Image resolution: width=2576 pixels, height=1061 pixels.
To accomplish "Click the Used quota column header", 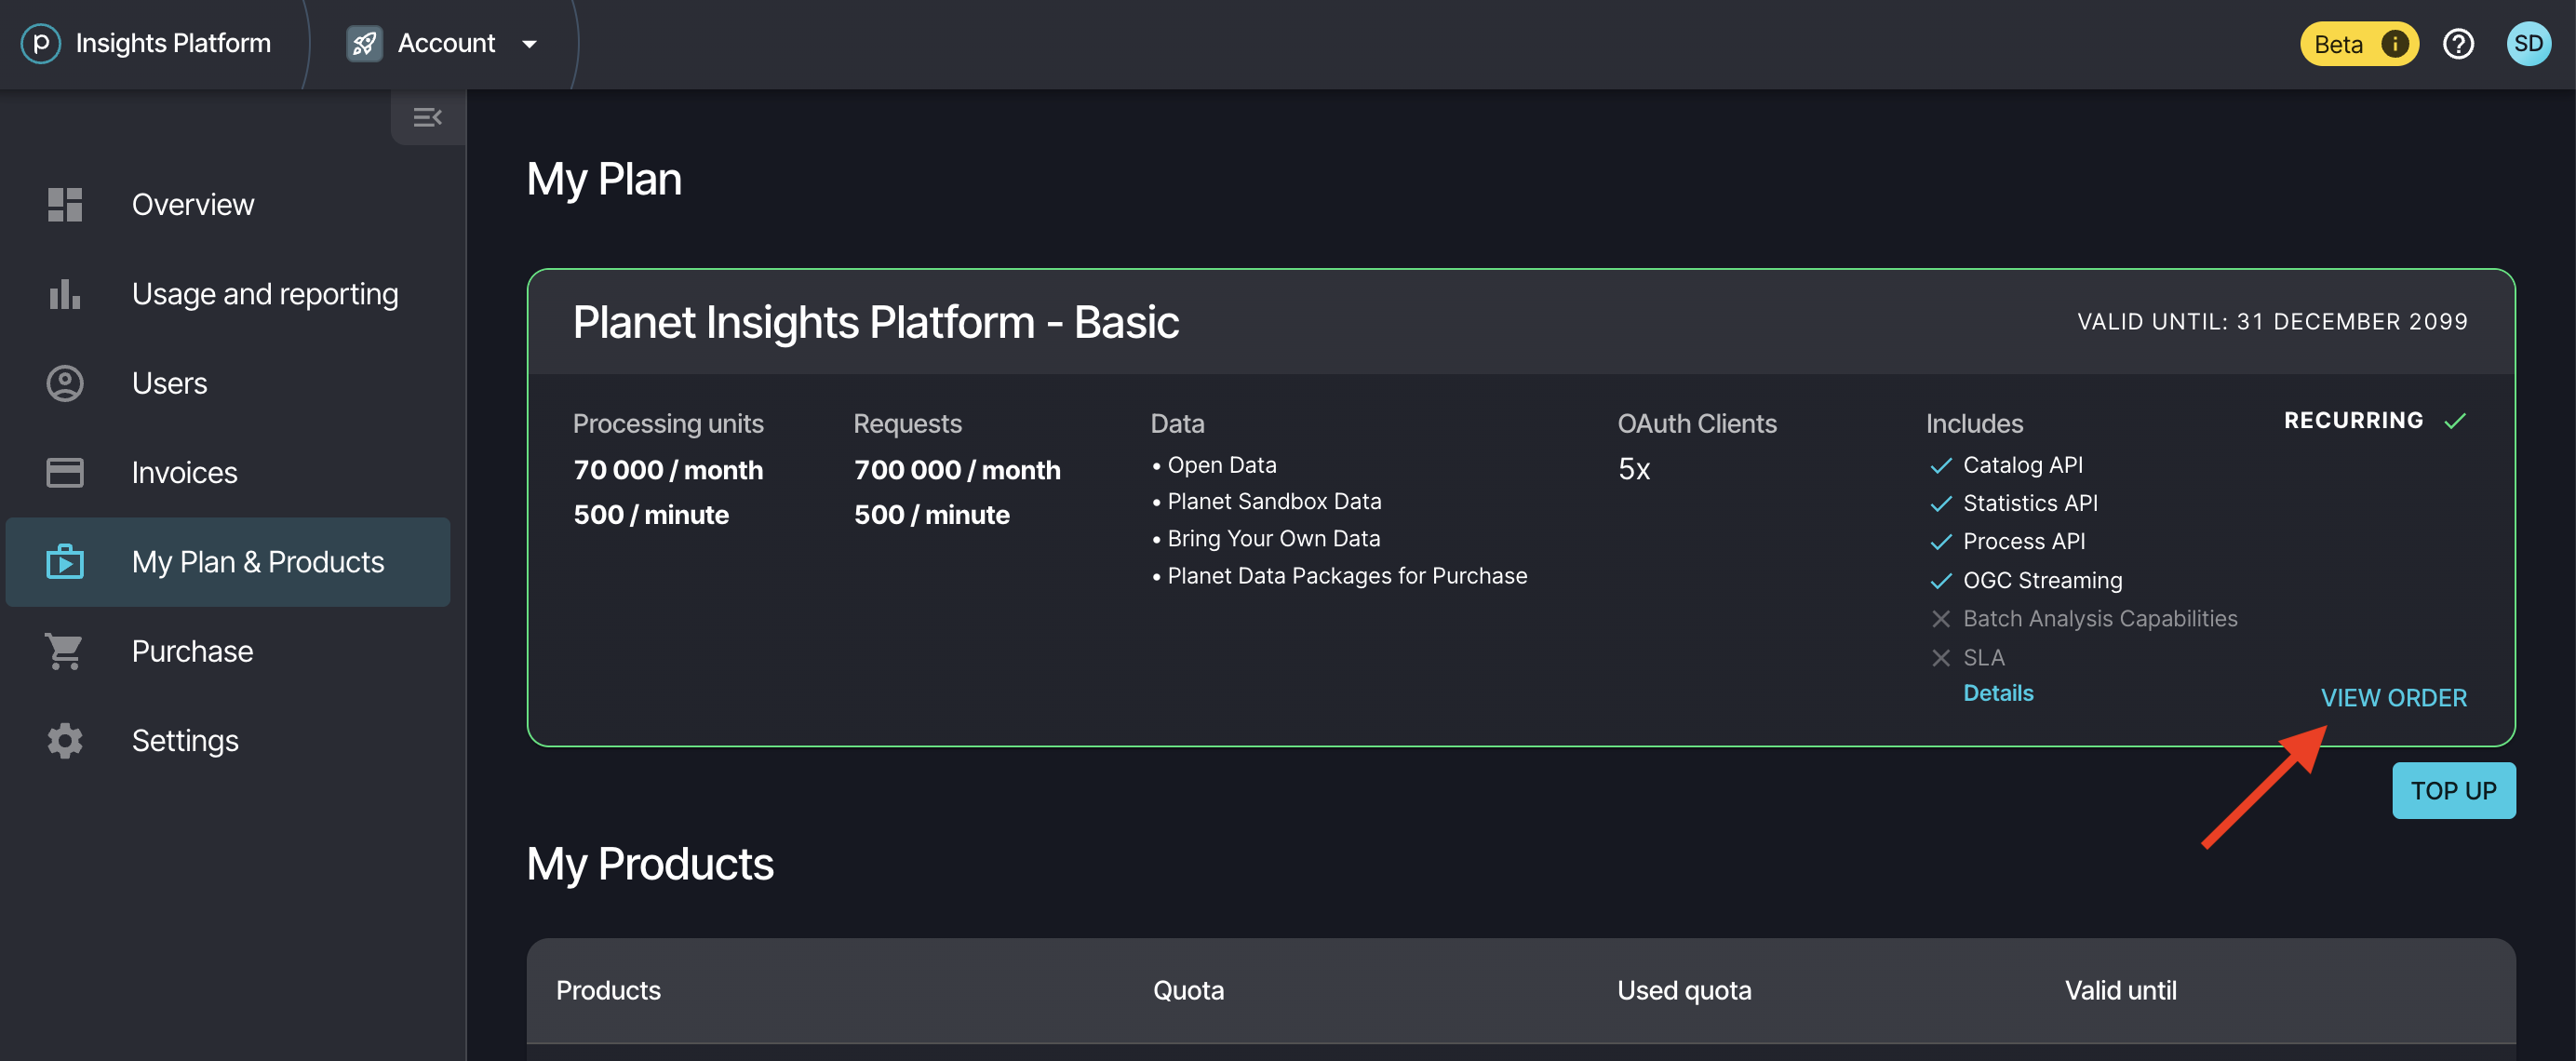I will click(x=1684, y=990).
